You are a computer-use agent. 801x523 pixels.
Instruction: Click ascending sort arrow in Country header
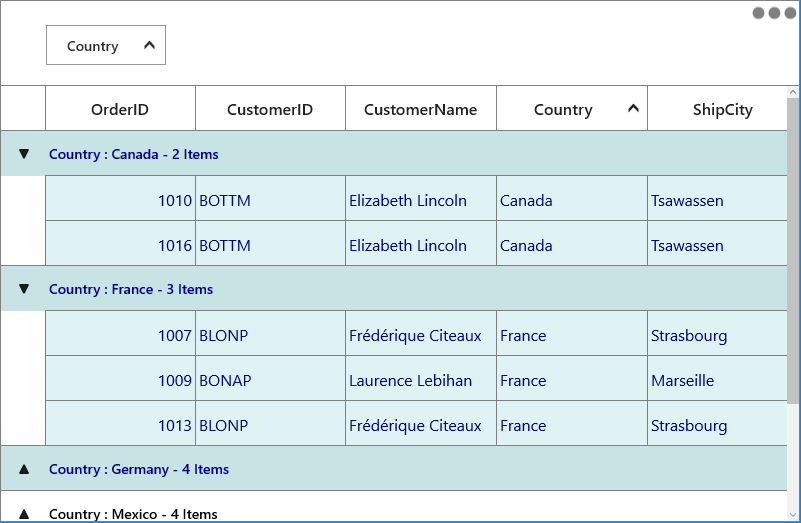click(633, 108)
